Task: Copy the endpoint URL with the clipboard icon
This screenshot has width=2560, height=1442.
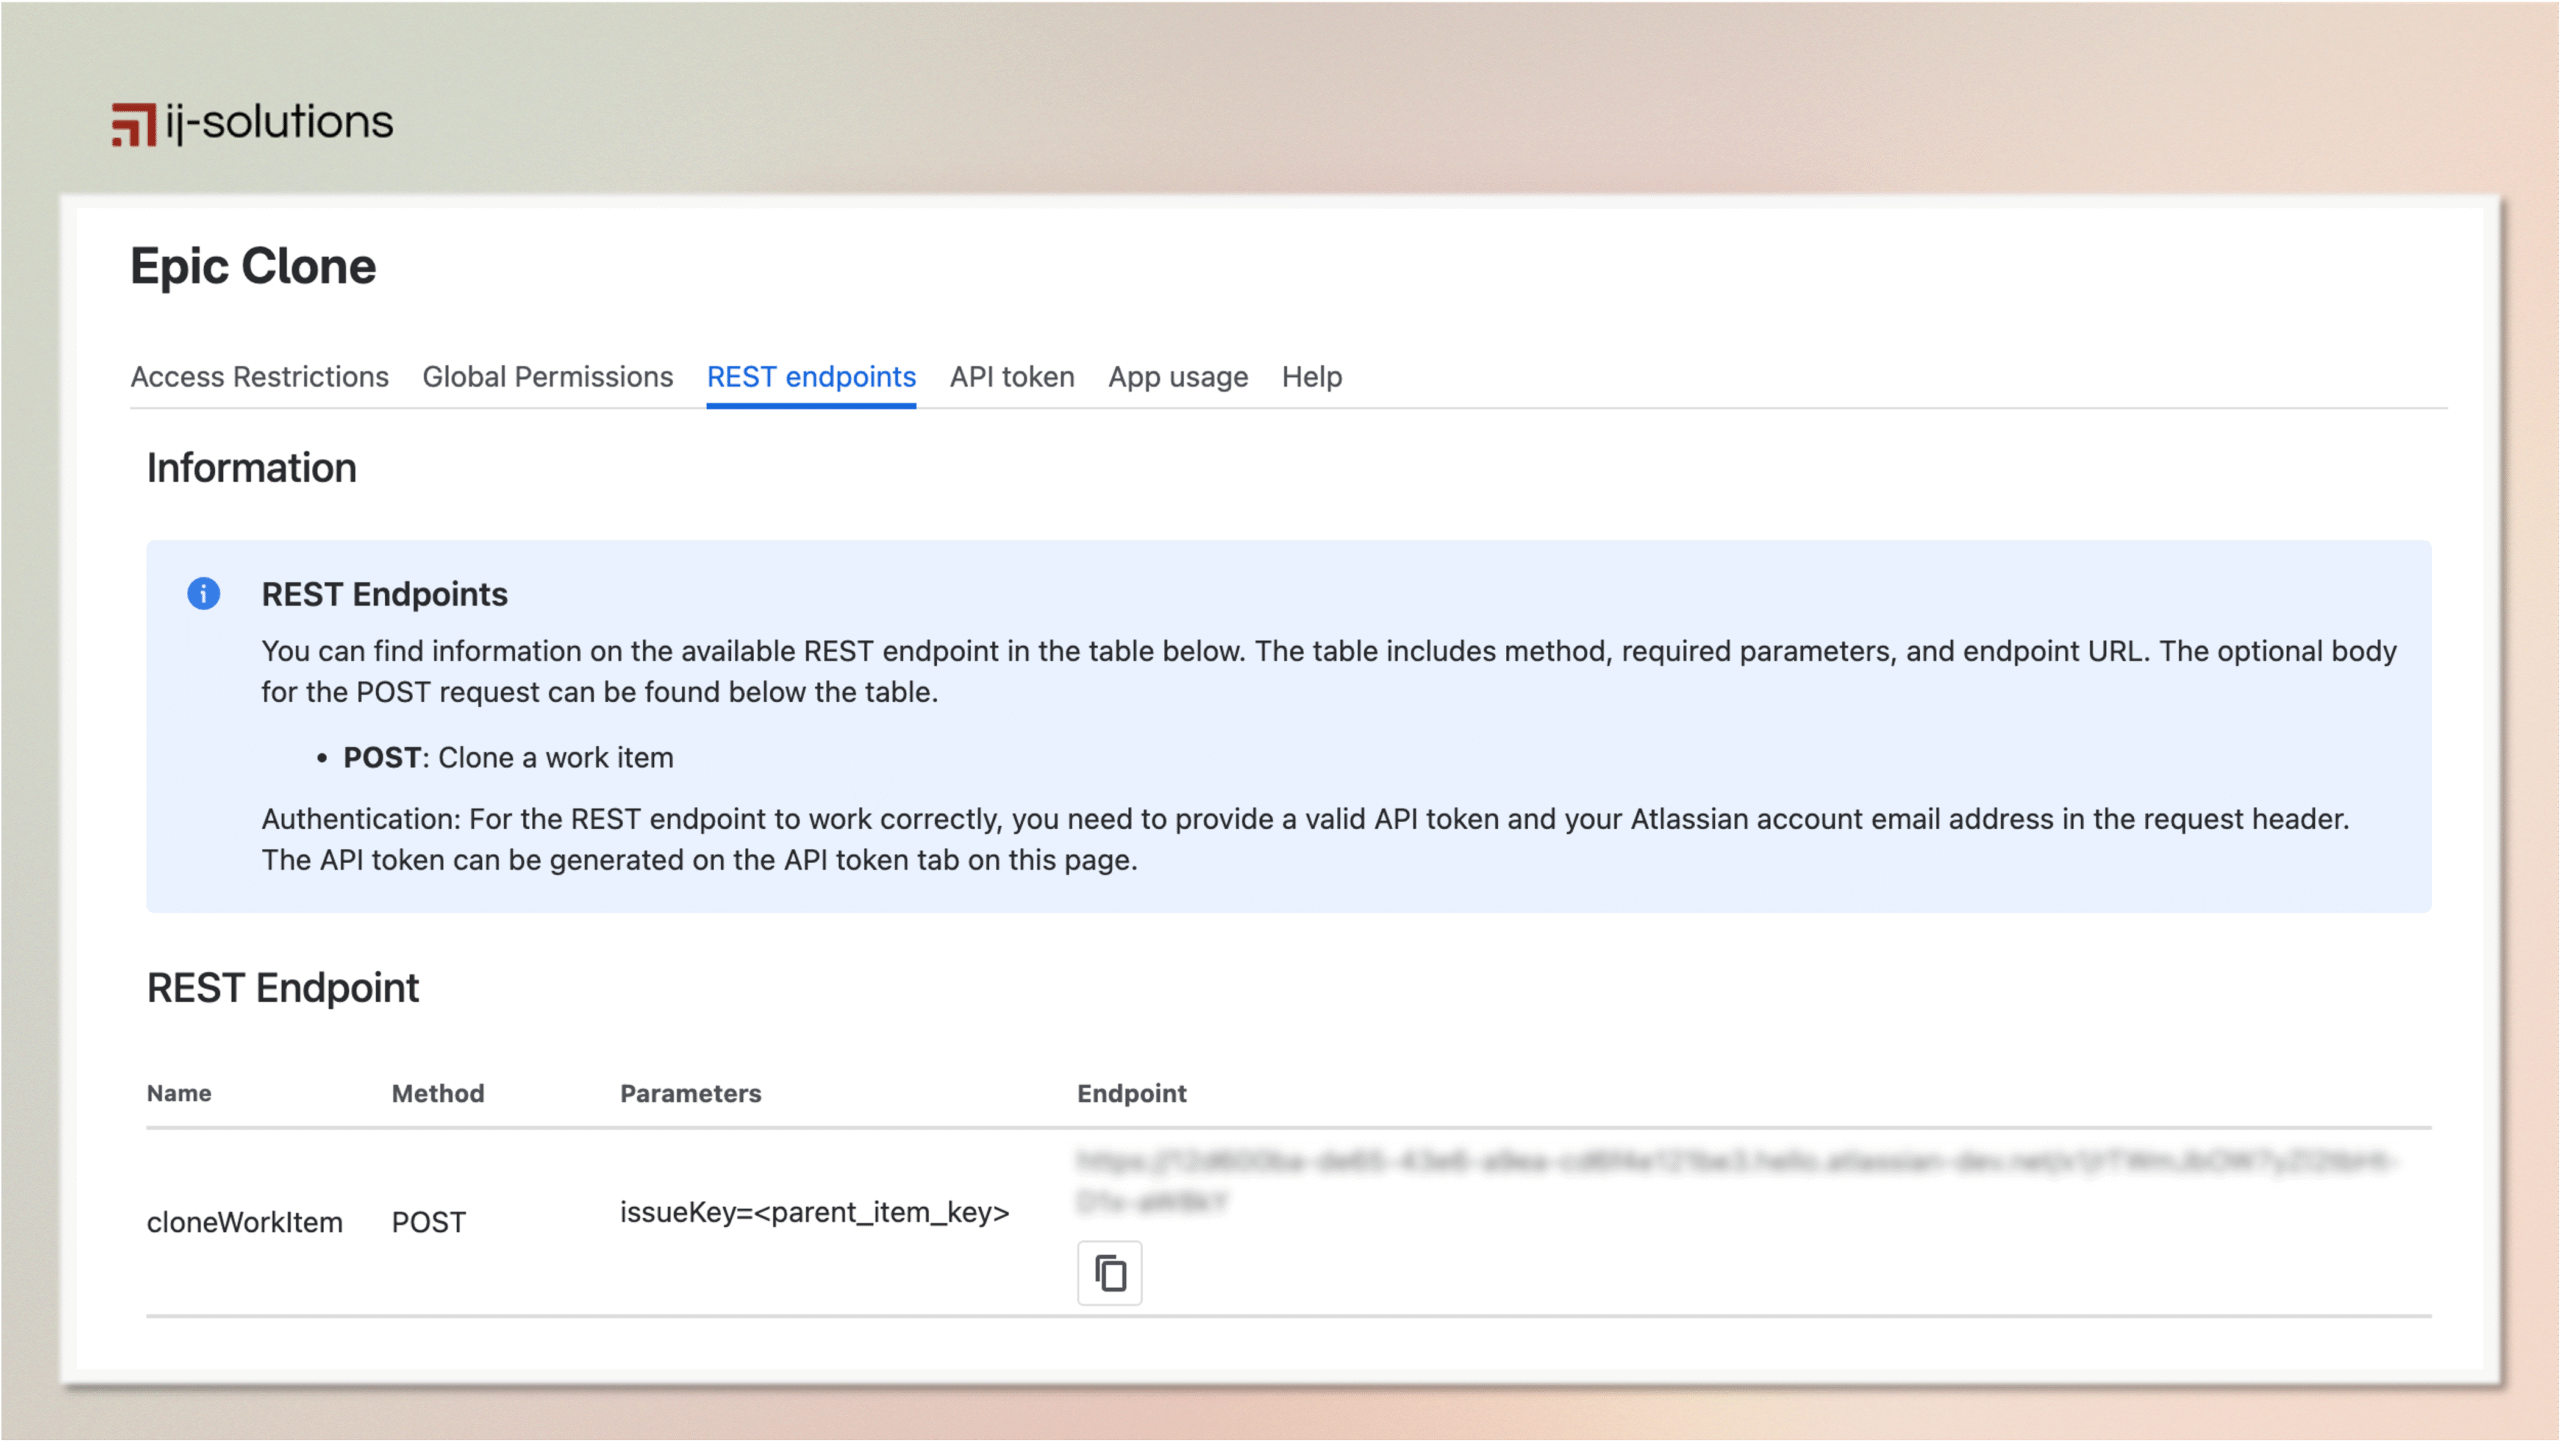Action: point(1109,1273)
